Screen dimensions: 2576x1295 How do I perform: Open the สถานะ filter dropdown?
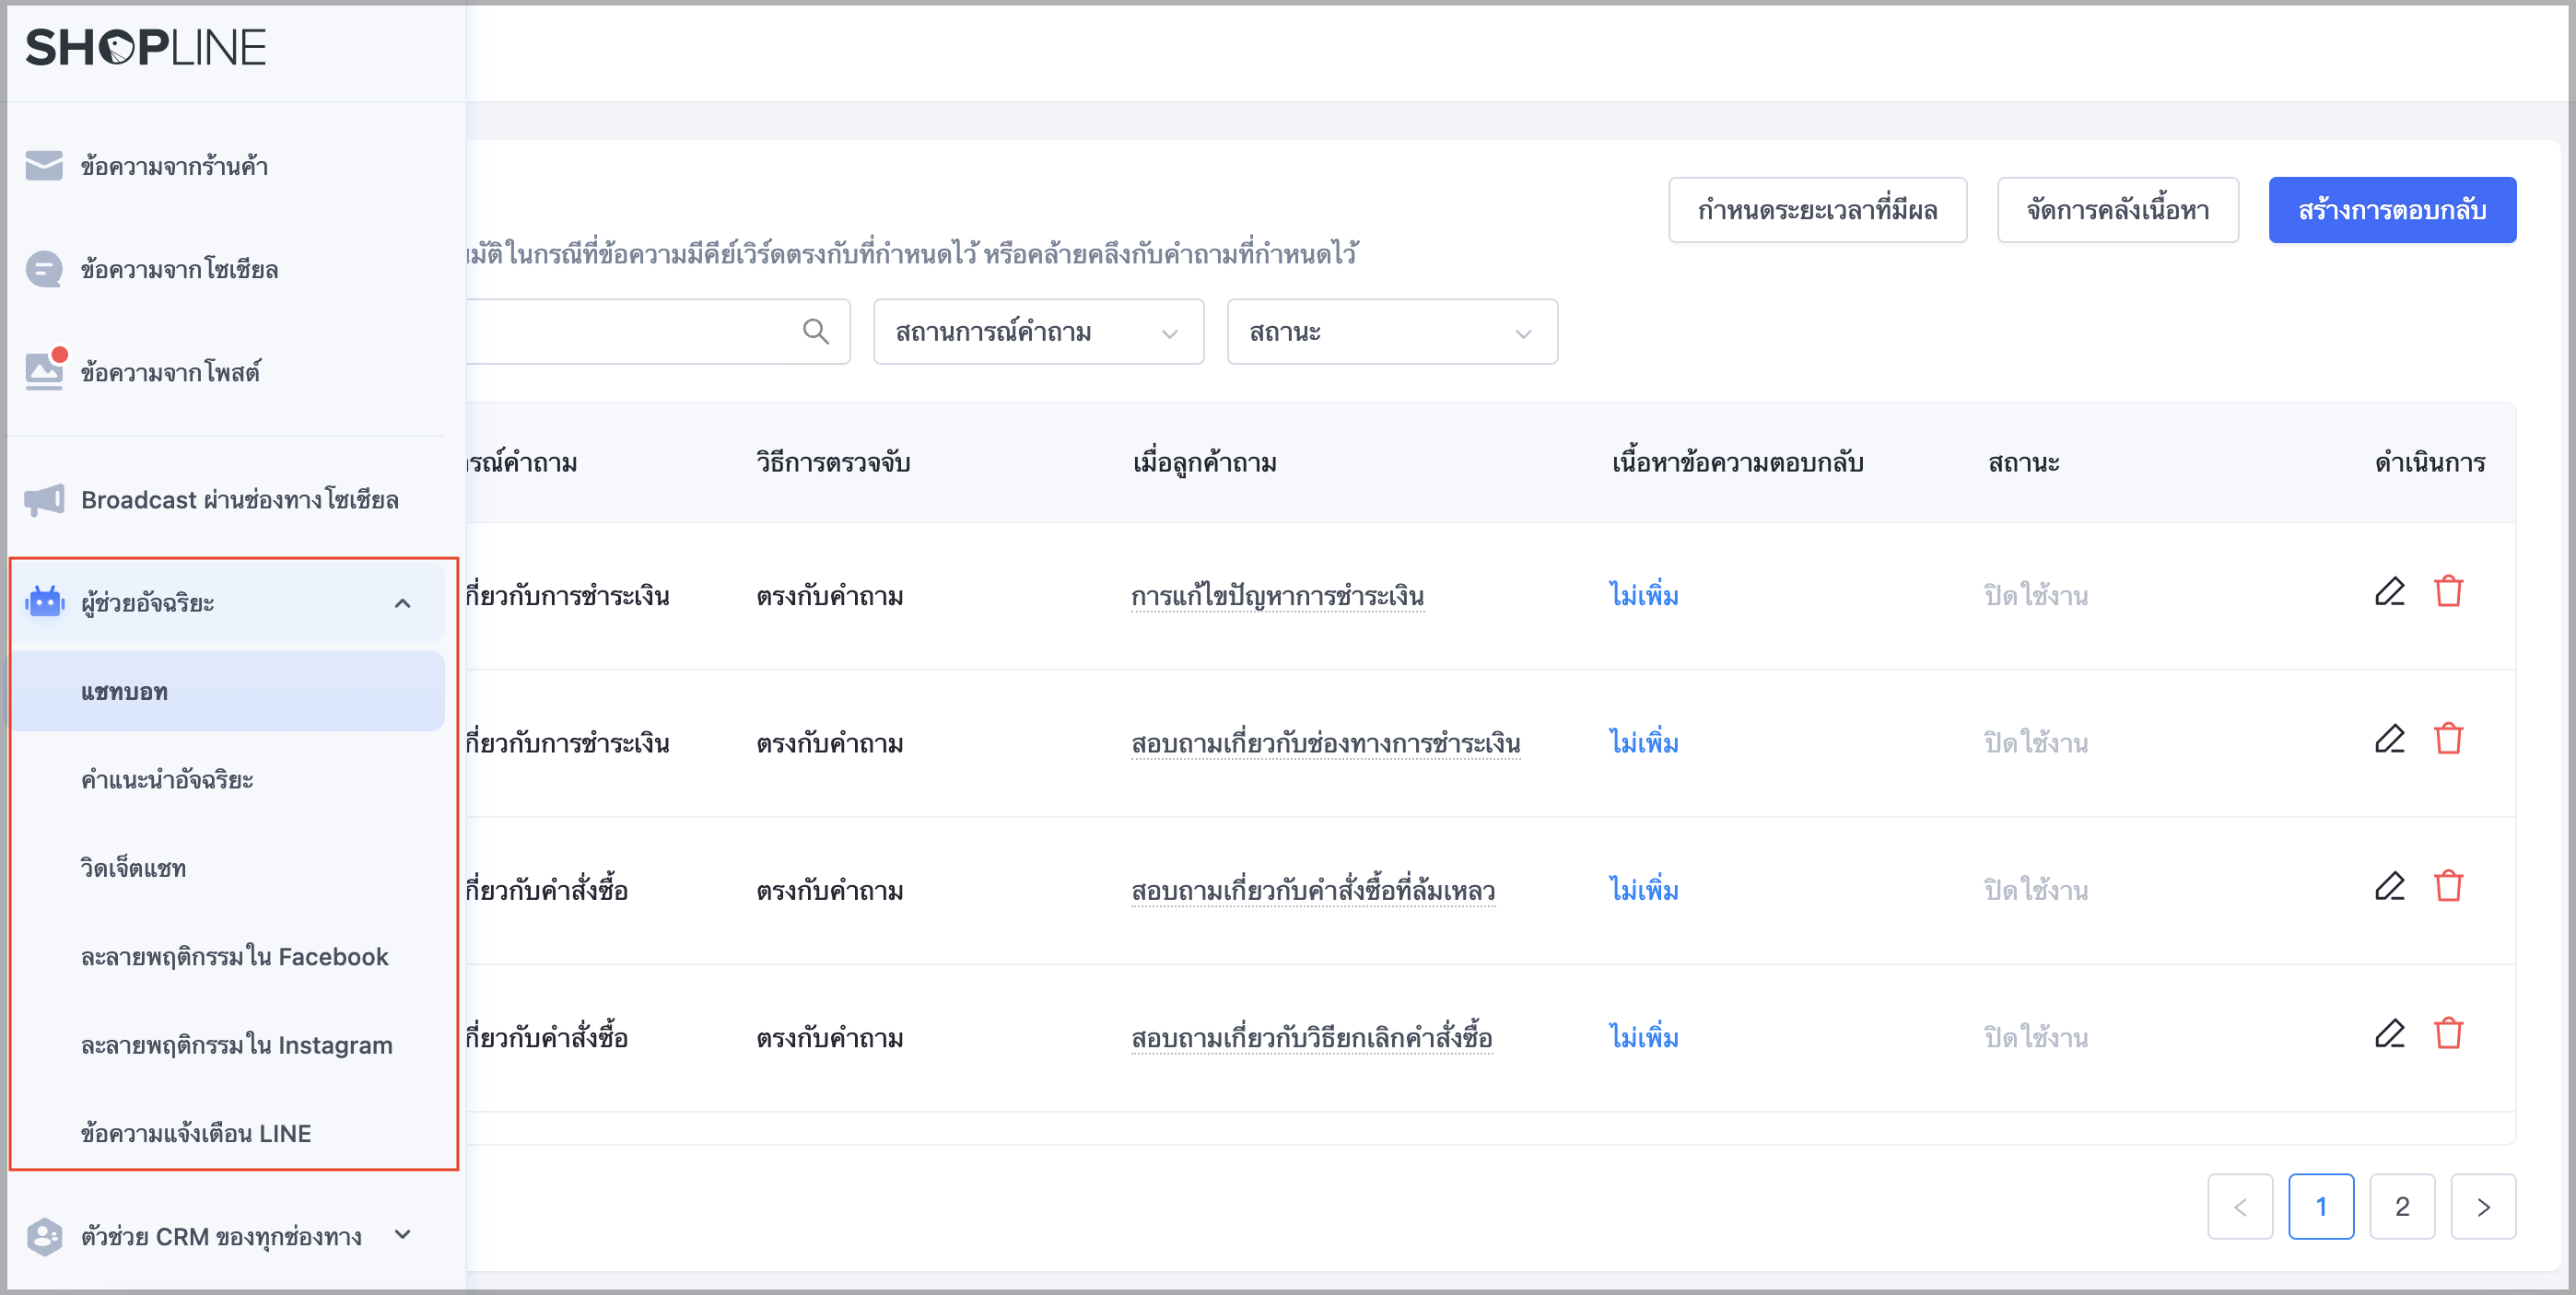click(1392, 332)
